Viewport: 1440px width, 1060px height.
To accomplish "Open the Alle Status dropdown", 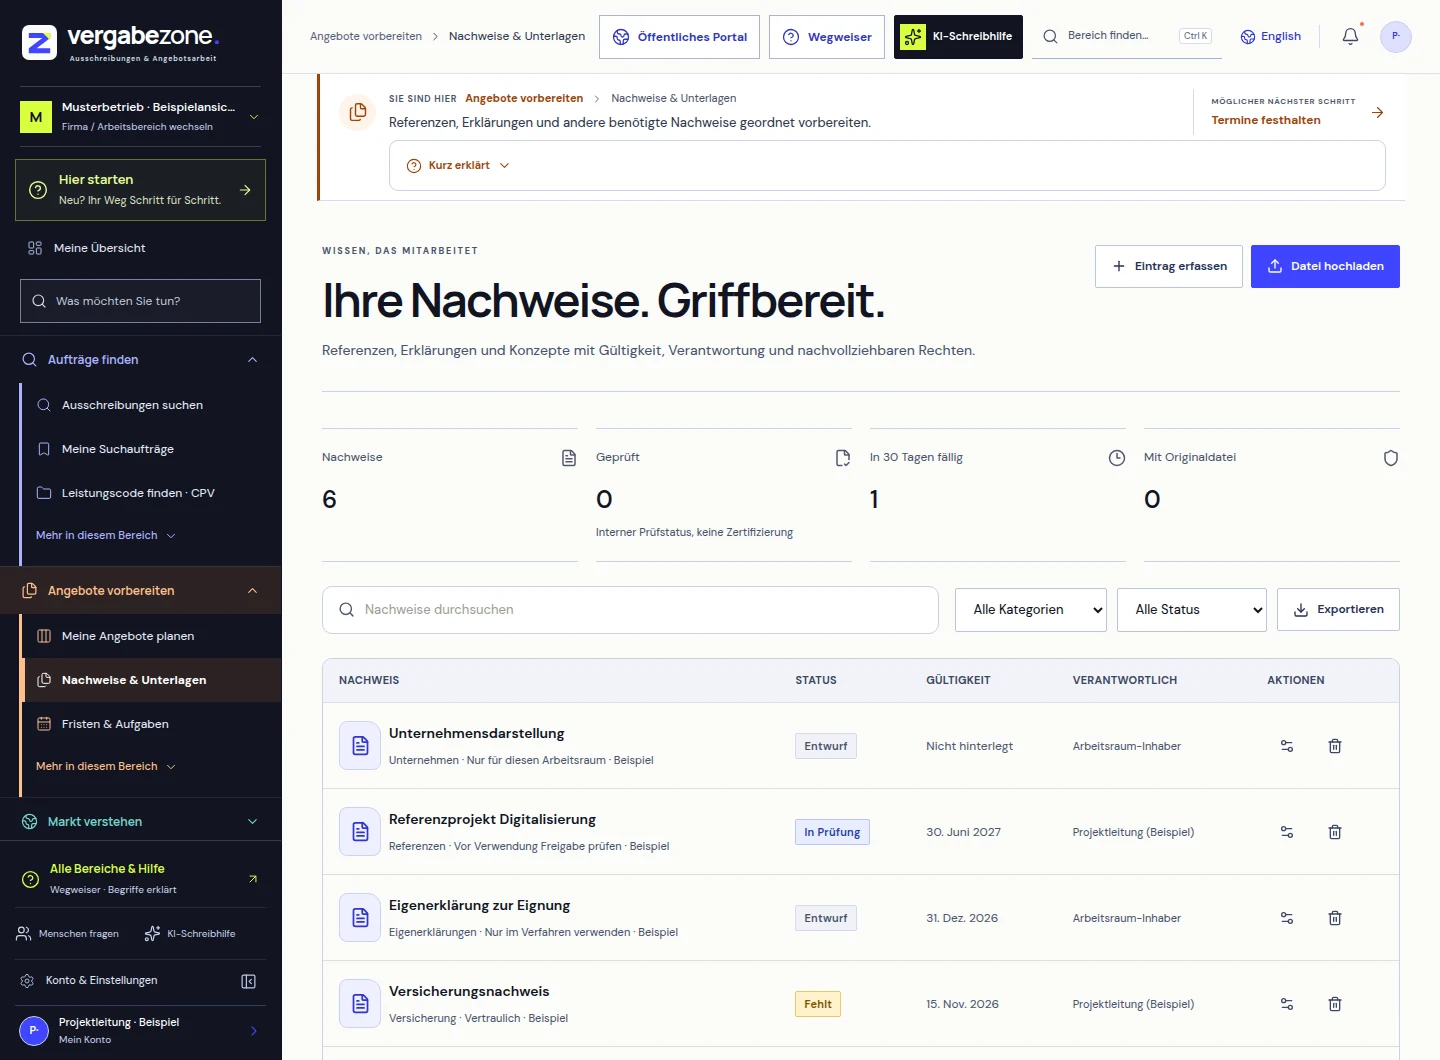I will 1192,610.
